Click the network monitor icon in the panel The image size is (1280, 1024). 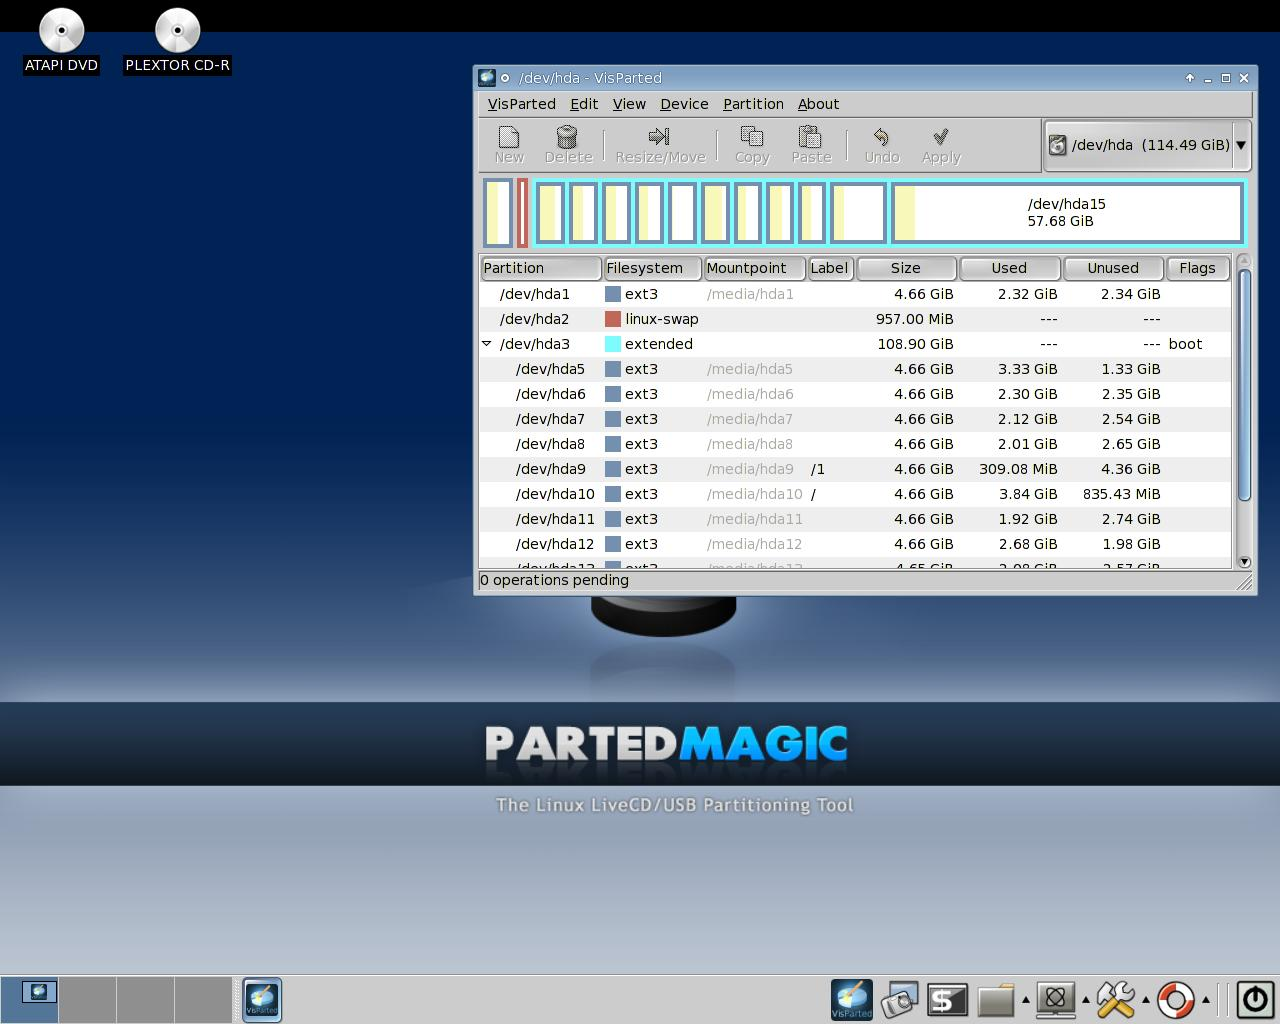coord(1055,999)
